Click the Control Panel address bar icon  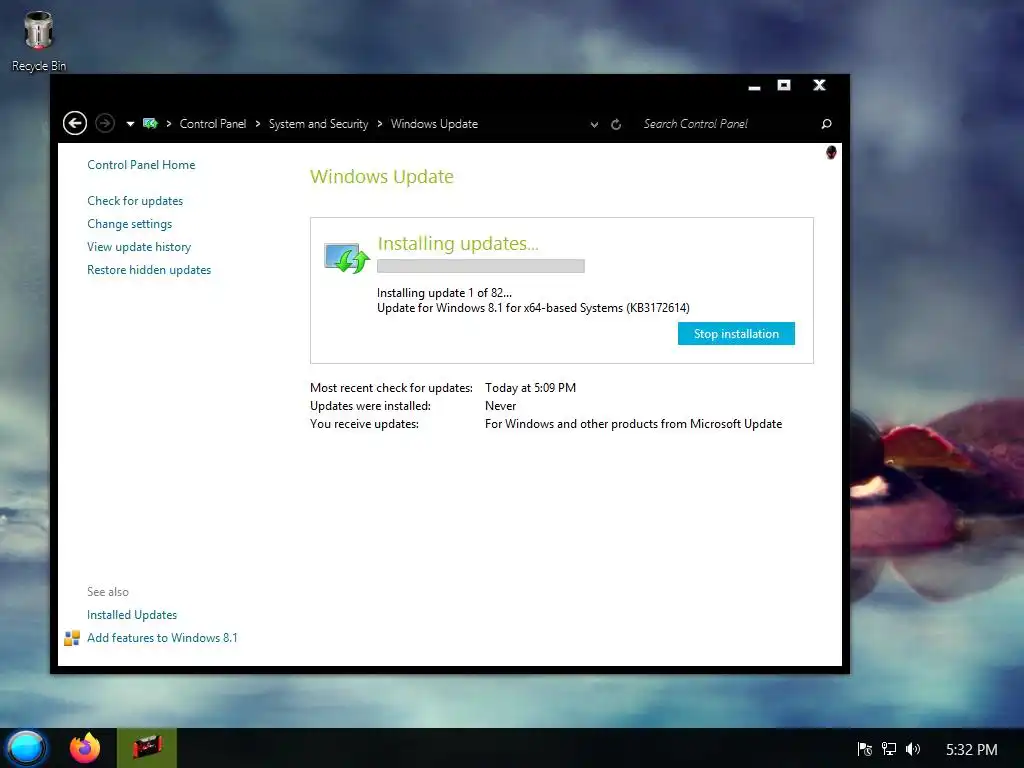tap(150, 123)
